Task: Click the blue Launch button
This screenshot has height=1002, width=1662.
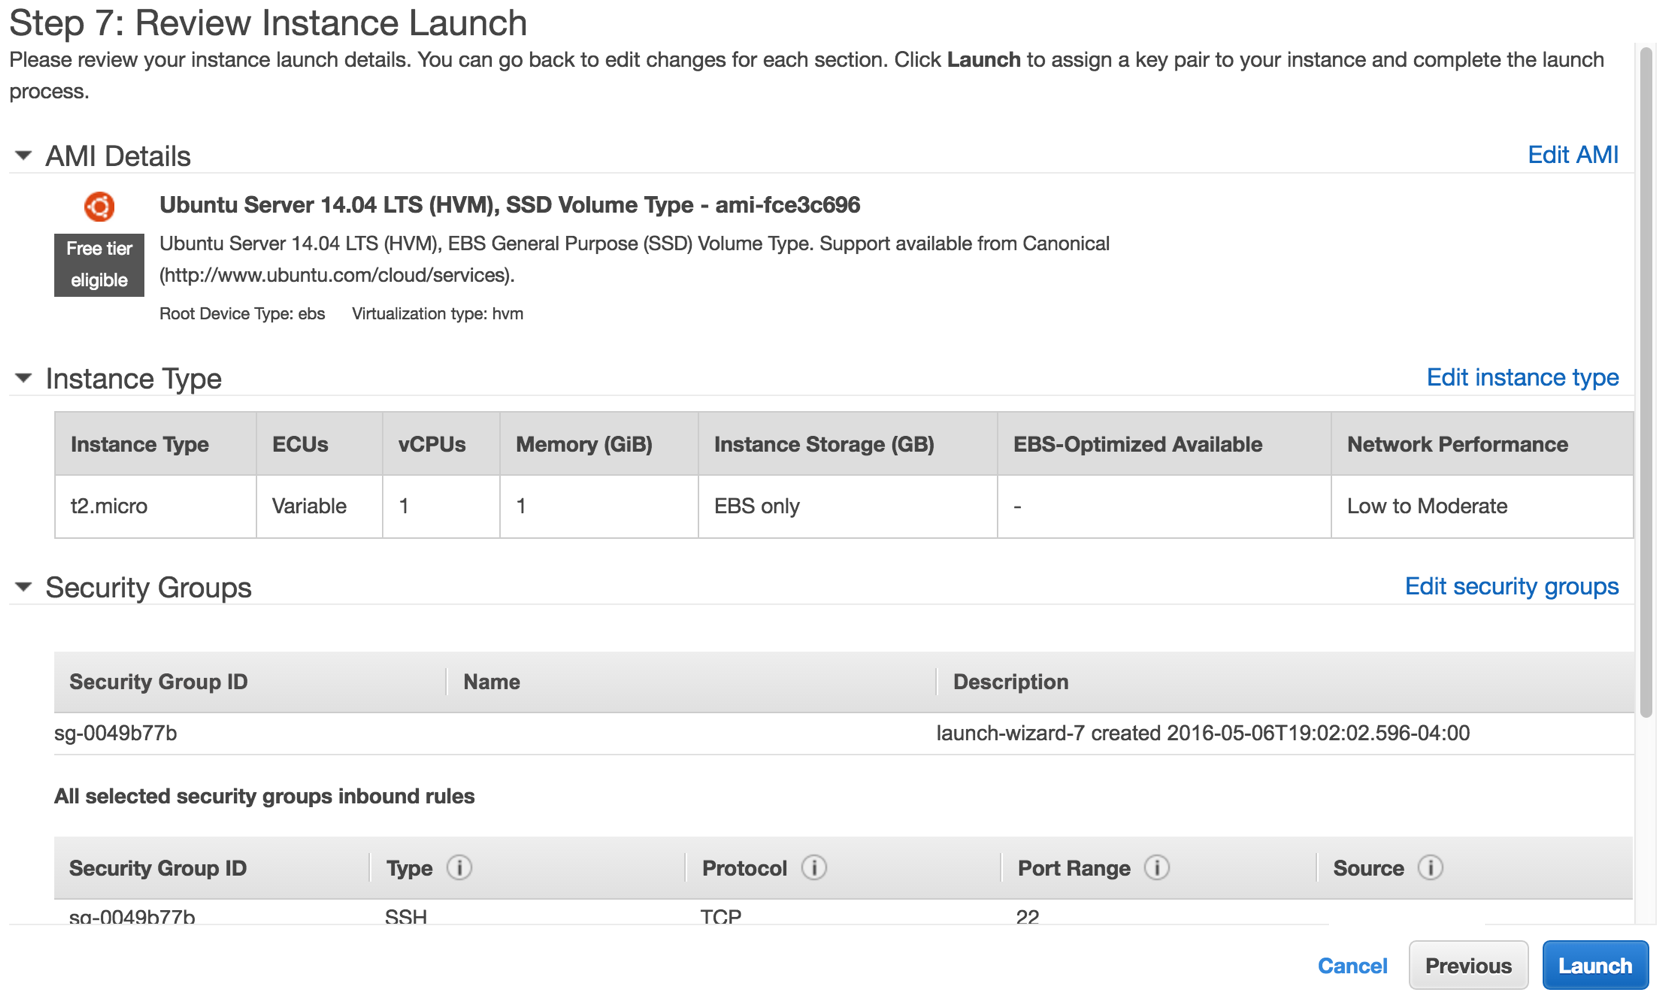Action: (1595, 966)
